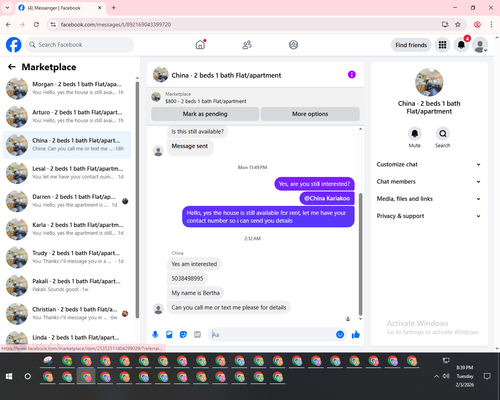View site information icon in address bar
Screen dimensions: 500x400
pos(53,24)
